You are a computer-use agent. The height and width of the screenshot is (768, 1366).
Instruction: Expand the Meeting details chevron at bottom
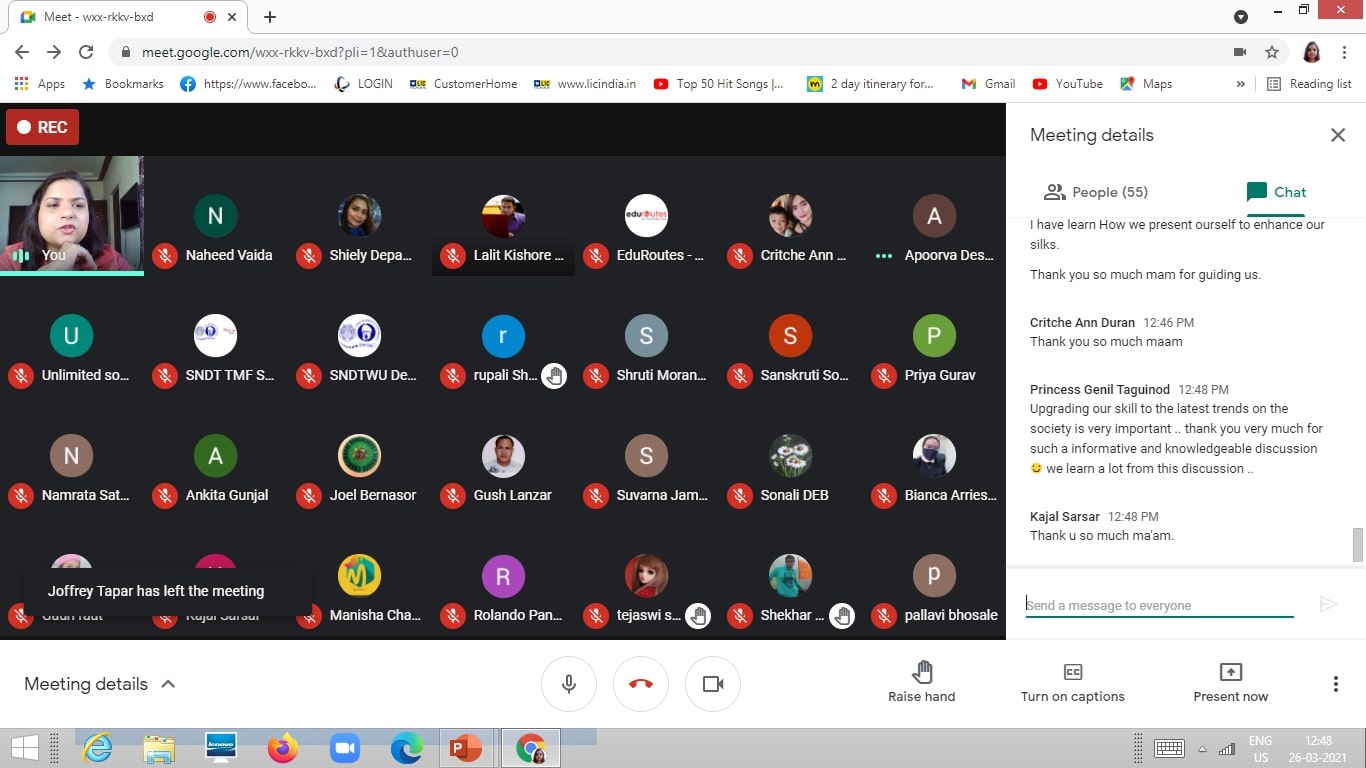pos(168,684)
